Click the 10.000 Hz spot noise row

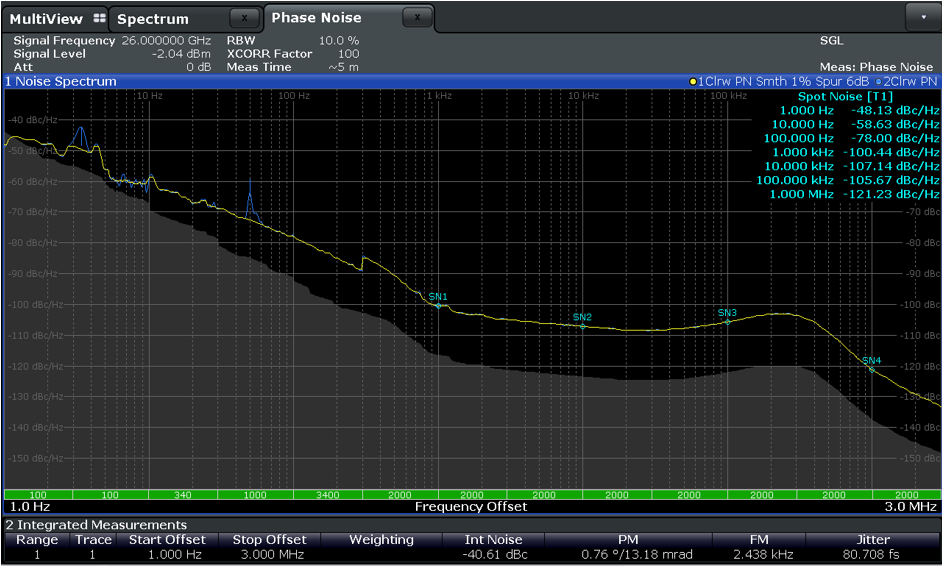pos(855,124)
